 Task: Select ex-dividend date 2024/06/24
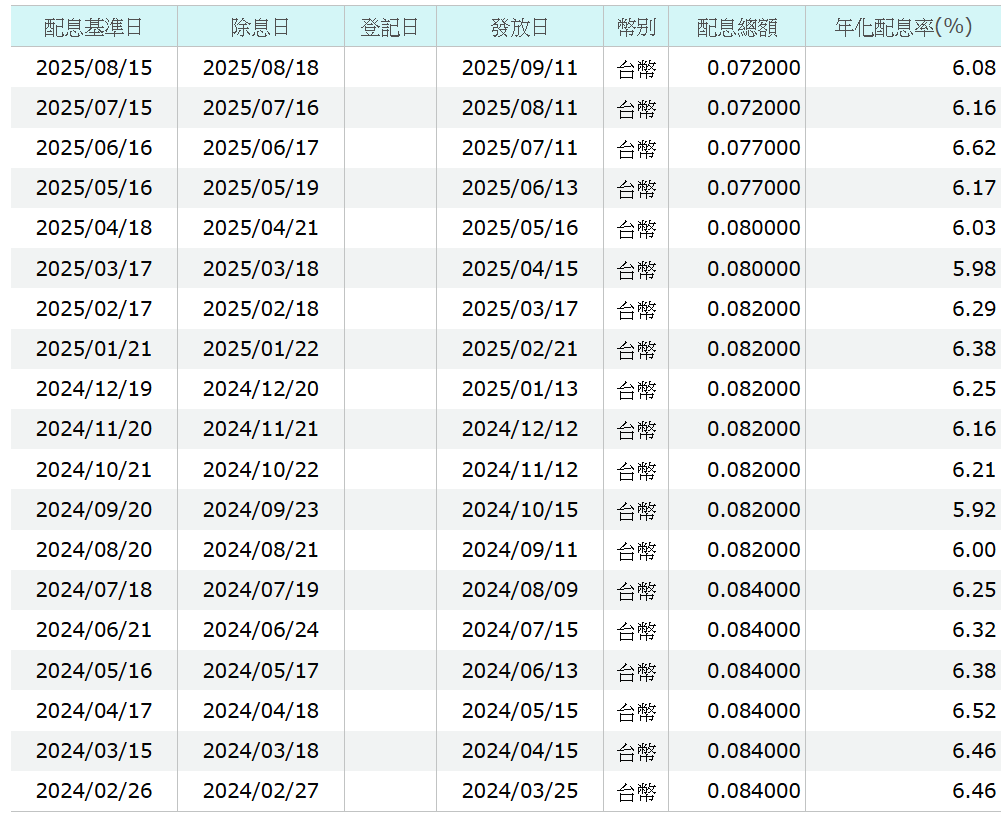pos(261,630)
